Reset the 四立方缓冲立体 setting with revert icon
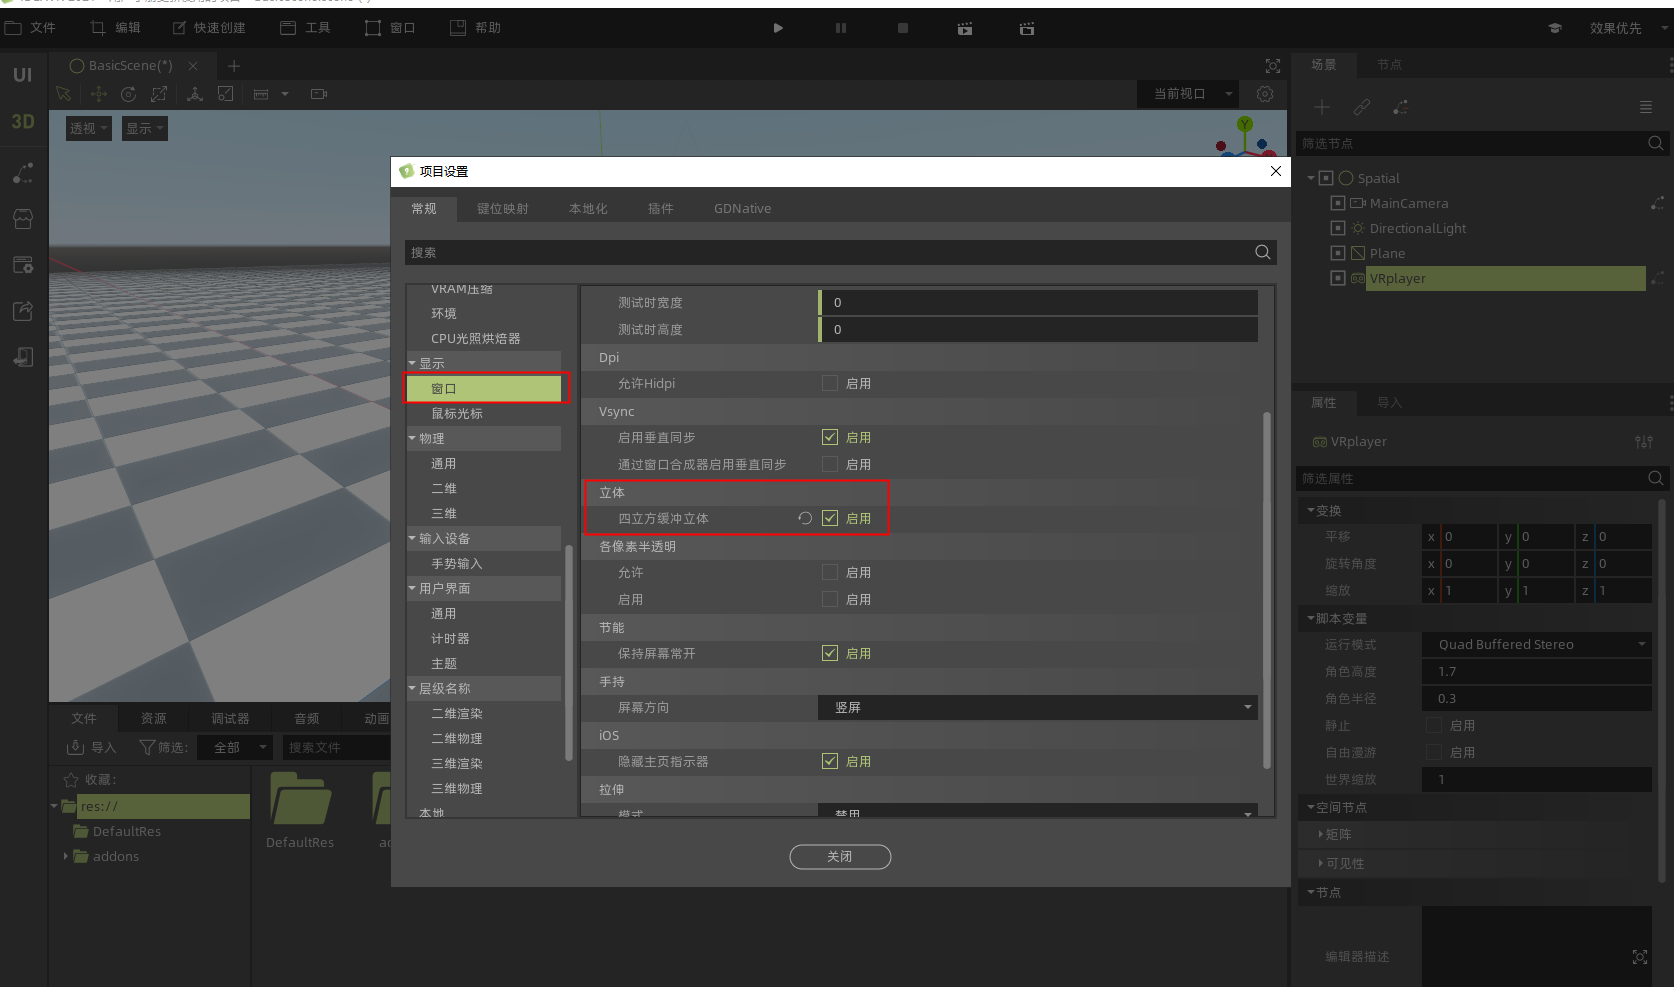The image size is (1674, 987). [x=805, y=518]
